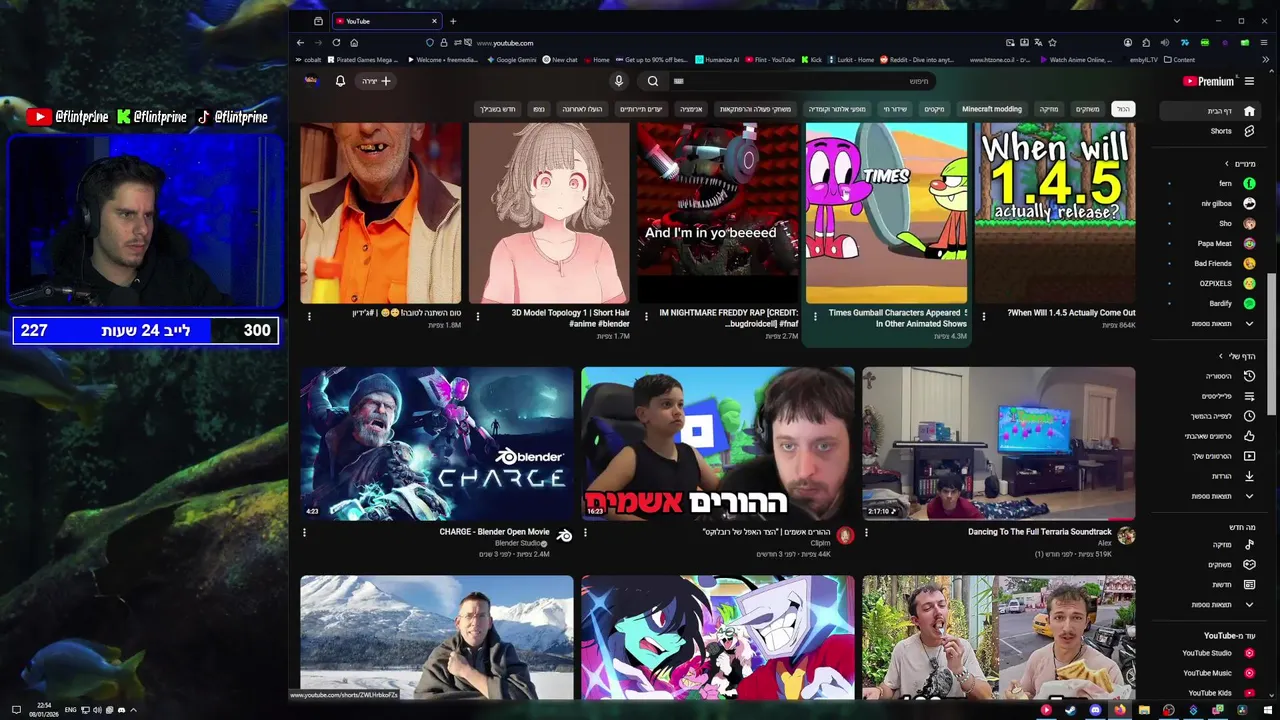
Task: Expand more results below Downloads
Action: (x=1208, y=496)
